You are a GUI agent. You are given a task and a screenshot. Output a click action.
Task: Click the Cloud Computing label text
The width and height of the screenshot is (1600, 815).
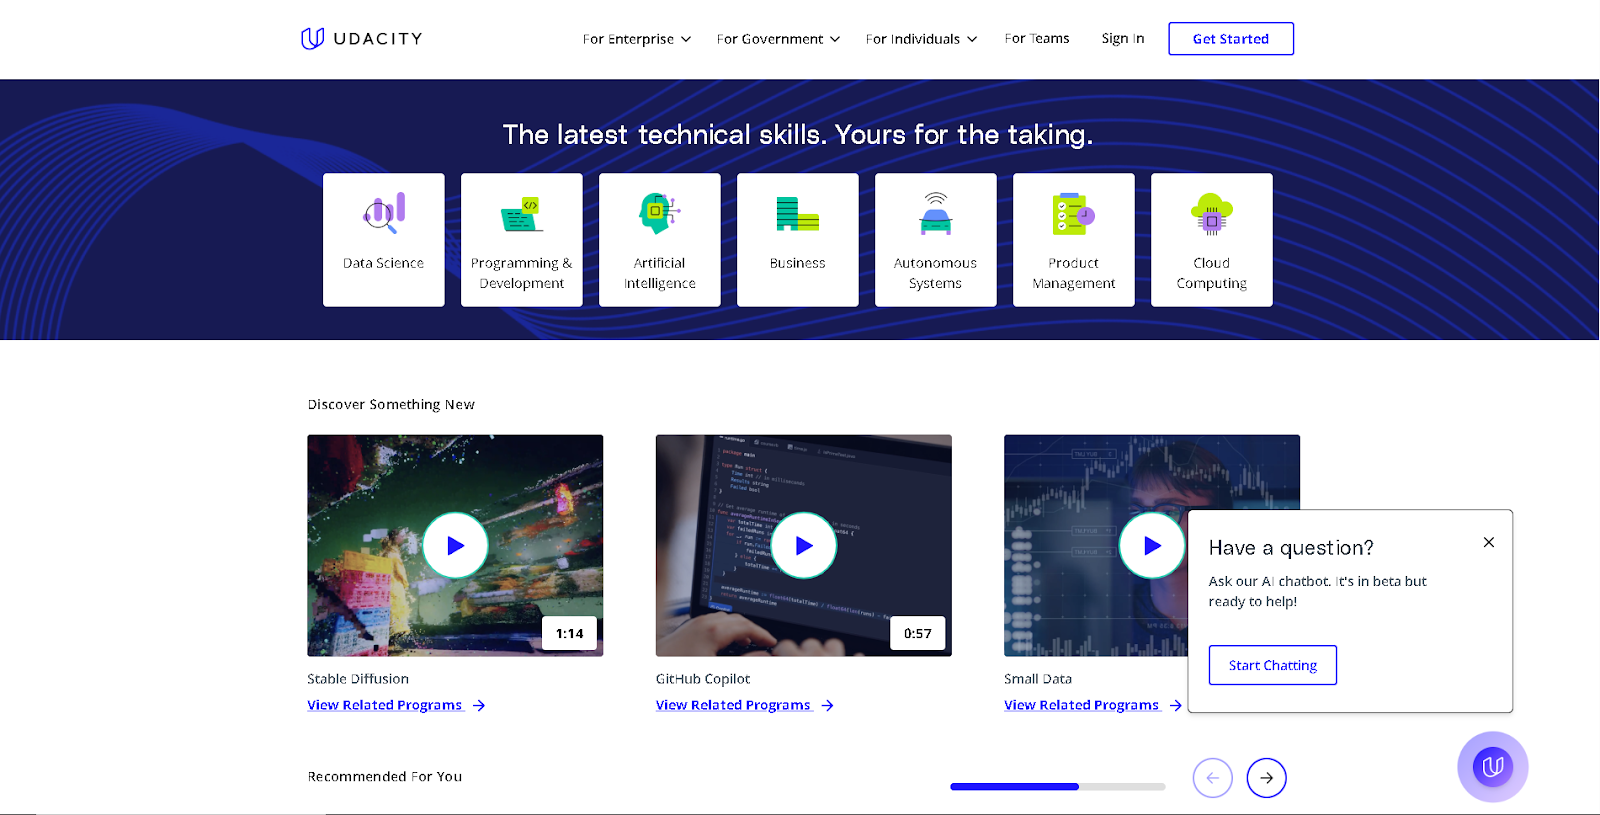point(1211,273)
